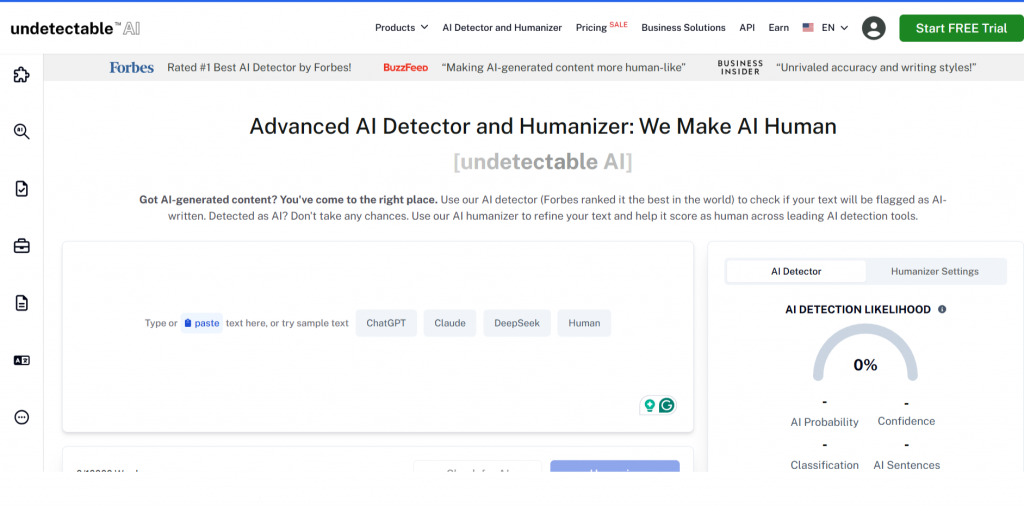Open the user profile avatar icon
The height and width of the screenshot is (506, 1024).
(x=873, y=28)
